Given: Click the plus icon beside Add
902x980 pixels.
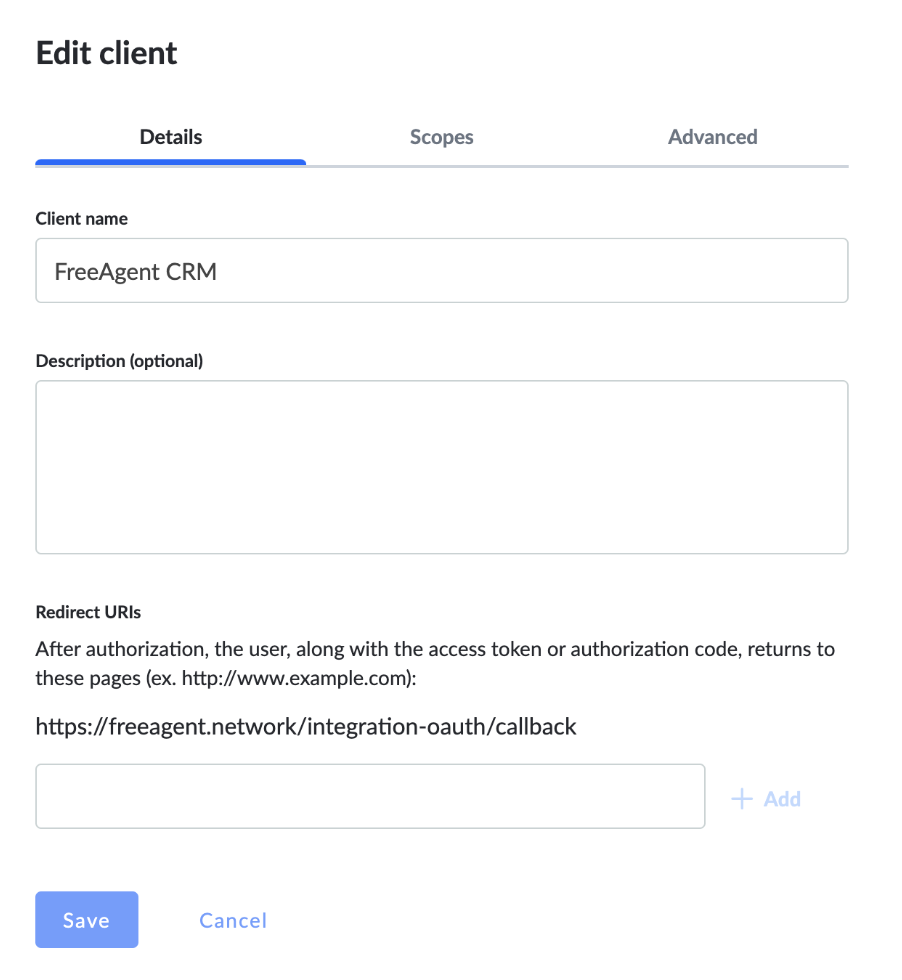Looking at the screenshot, I should pos(741,799).
